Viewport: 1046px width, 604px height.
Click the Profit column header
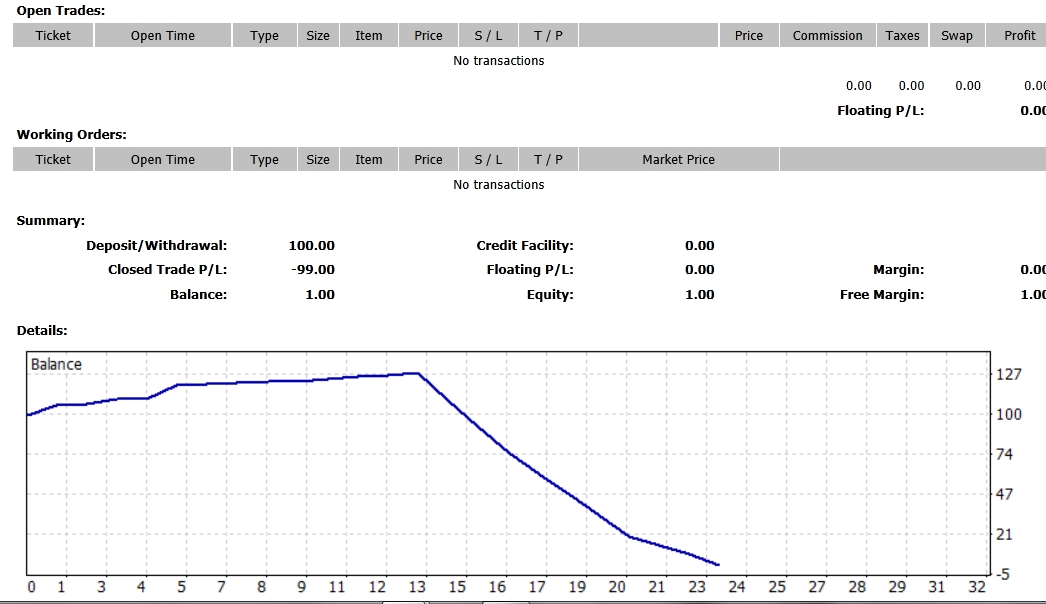coord(1019,35)
